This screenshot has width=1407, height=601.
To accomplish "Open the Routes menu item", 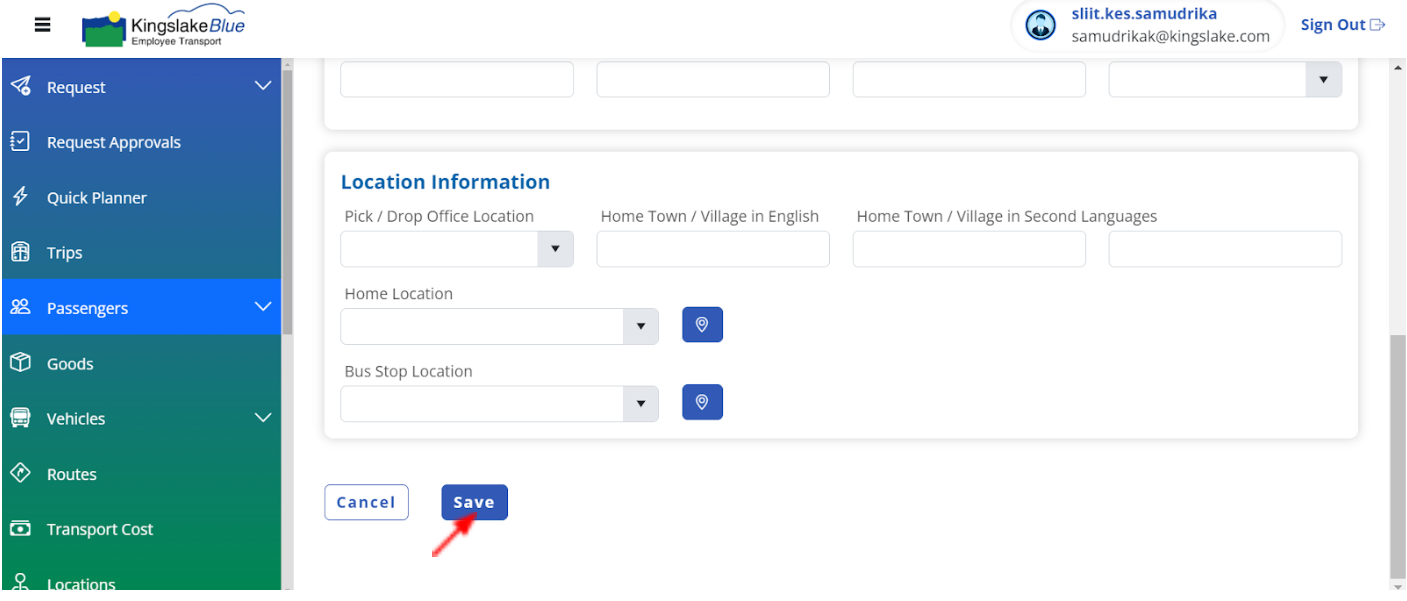I will coord(141,473).
